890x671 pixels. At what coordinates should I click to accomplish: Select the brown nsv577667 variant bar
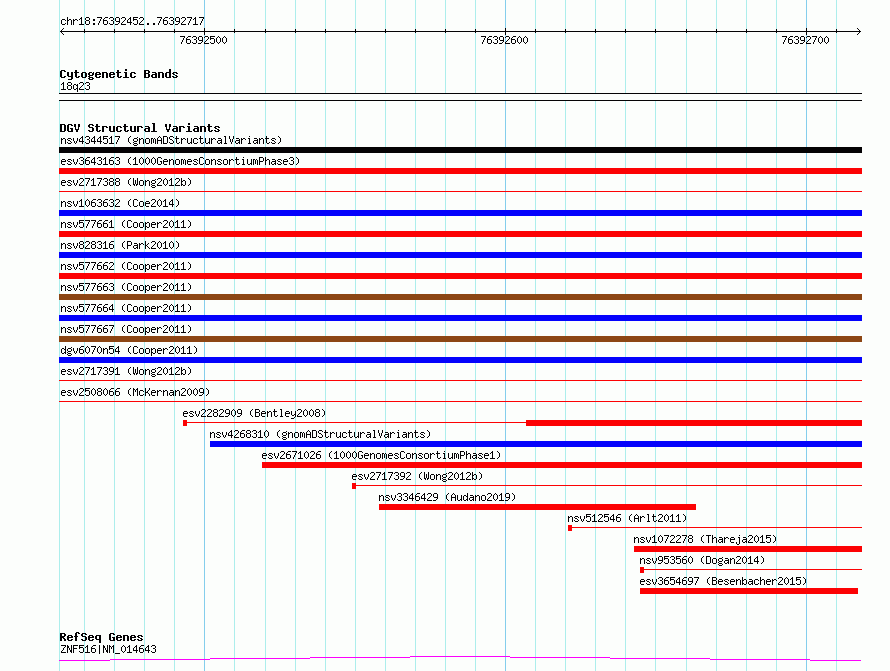[460, 339]
